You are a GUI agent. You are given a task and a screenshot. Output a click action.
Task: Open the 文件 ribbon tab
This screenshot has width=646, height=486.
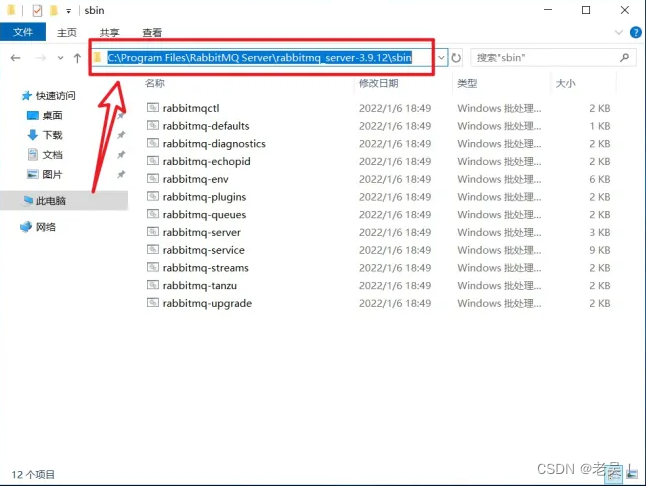click(x=23, y=32)
